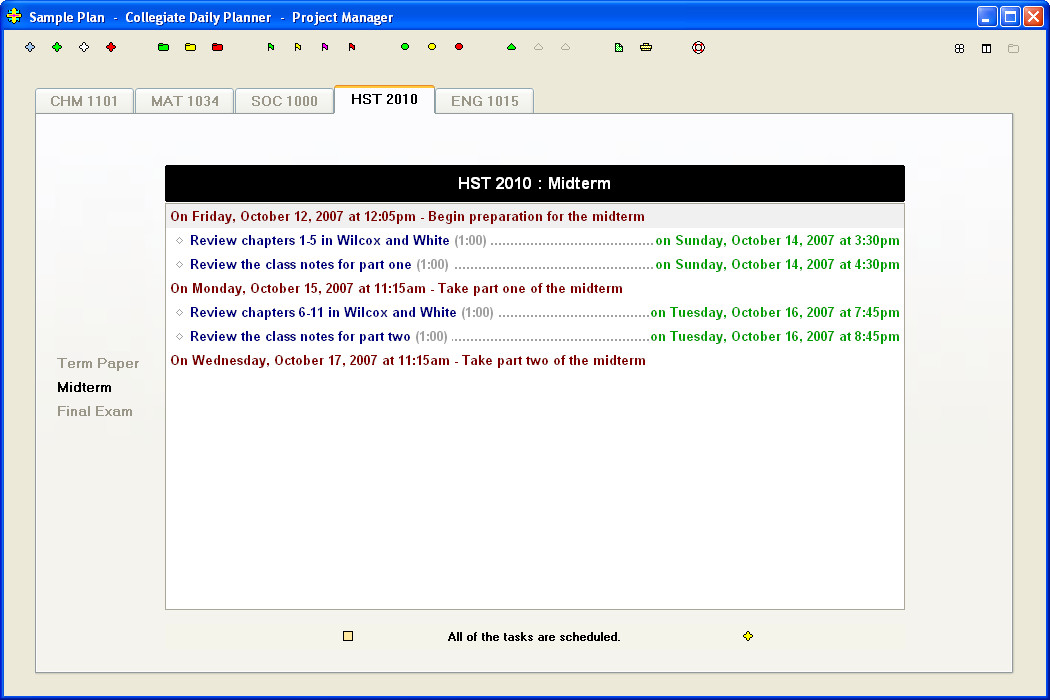Click the green diamond toolbar icon
The image size is (1050, 700).
coord(57,47)
